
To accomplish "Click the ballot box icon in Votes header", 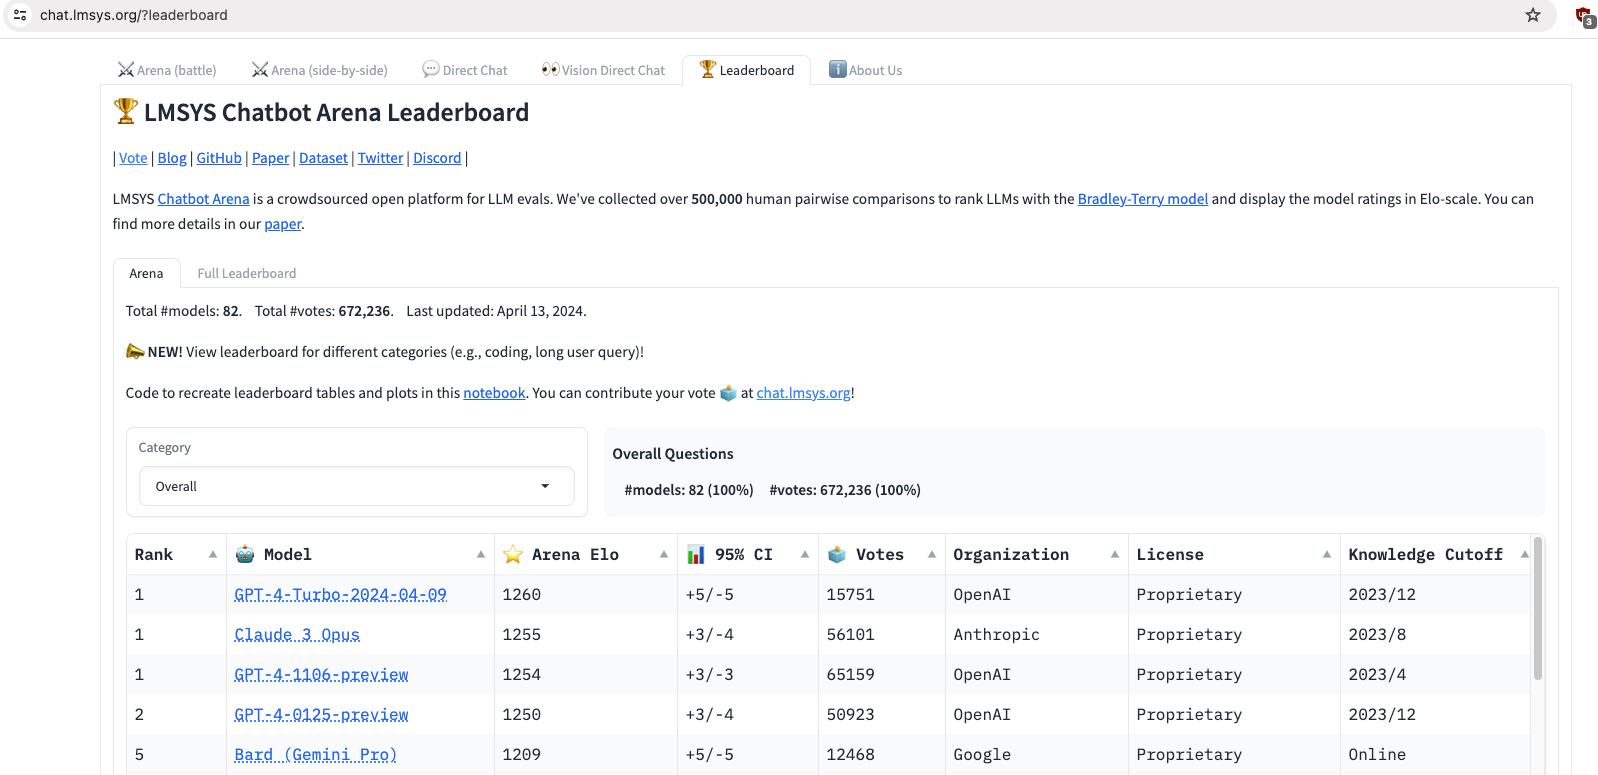I will pos(837,554).
